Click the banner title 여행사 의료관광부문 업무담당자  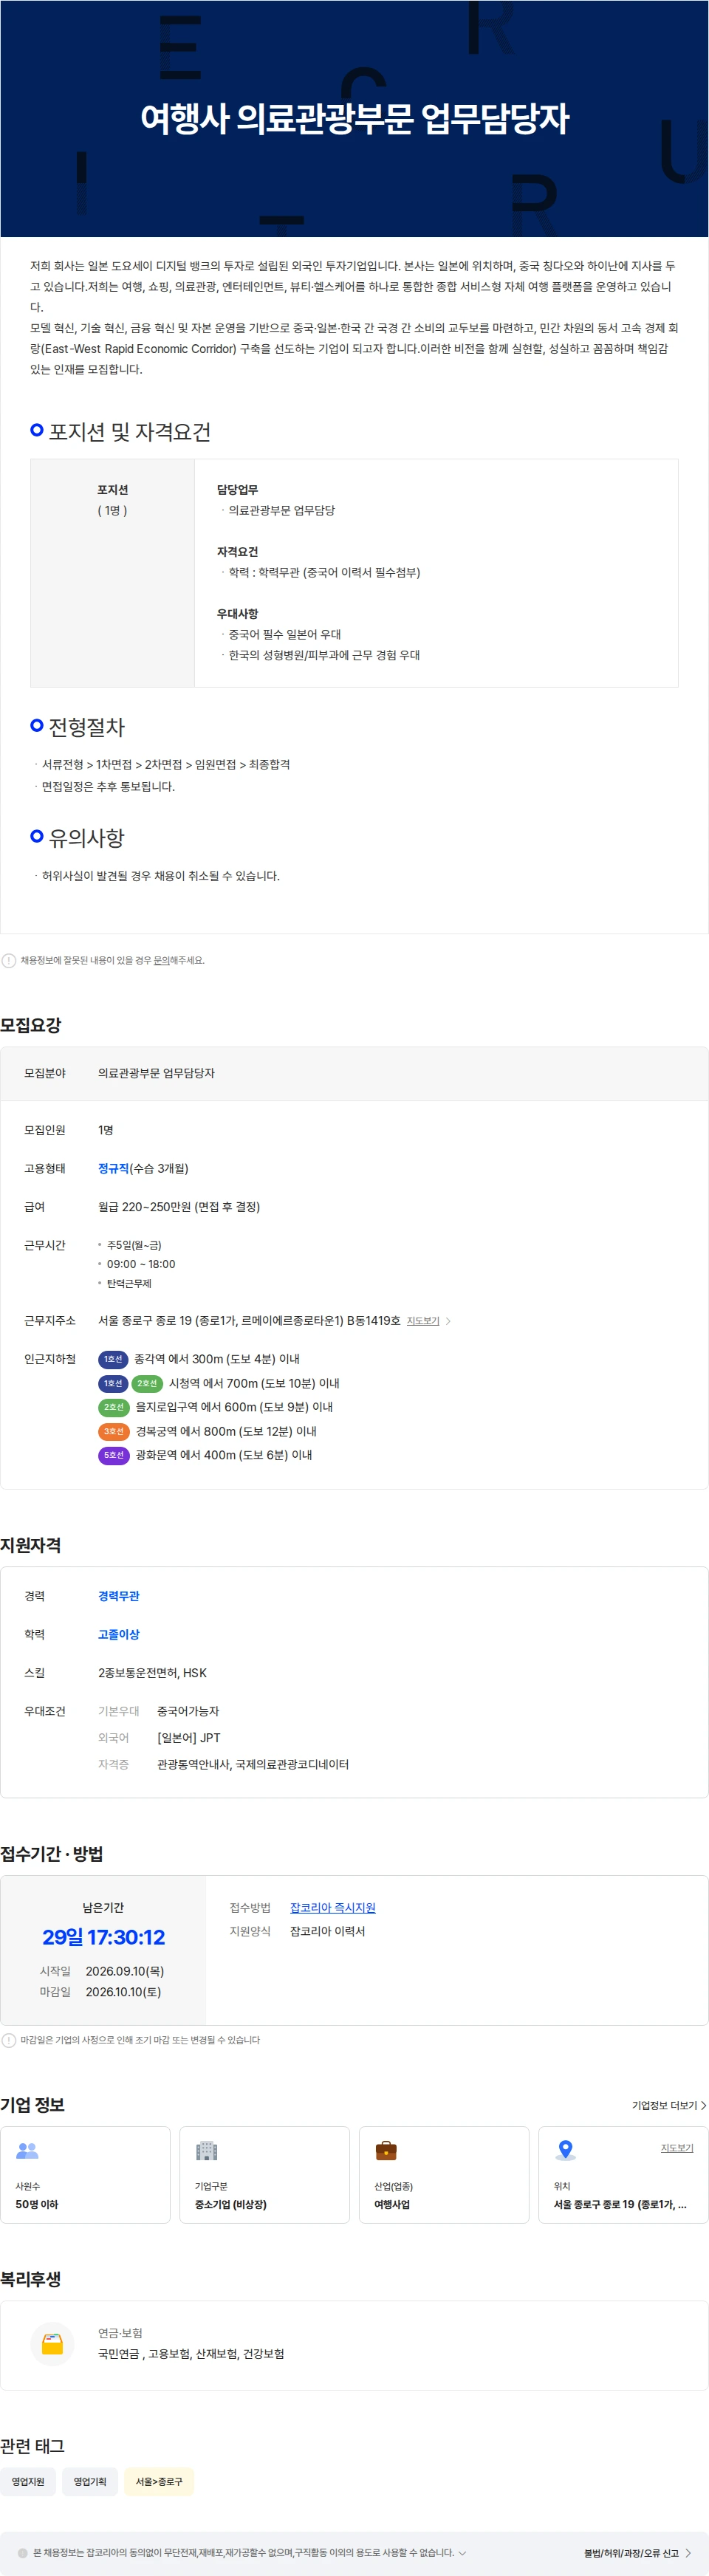tap(355, 118)
